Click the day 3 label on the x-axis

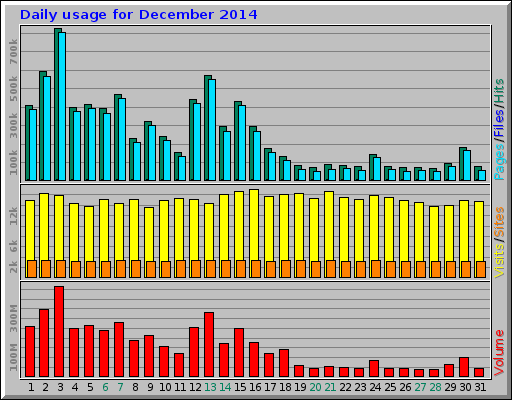[60, 387]
